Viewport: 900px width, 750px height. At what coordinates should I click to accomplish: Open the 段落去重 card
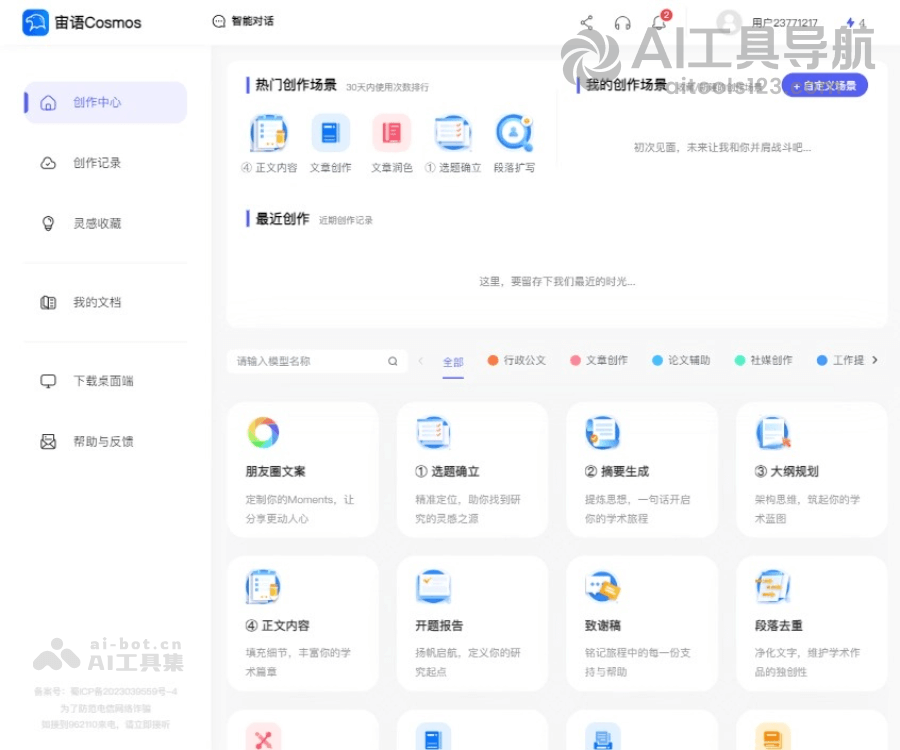(x=812, y=623)
